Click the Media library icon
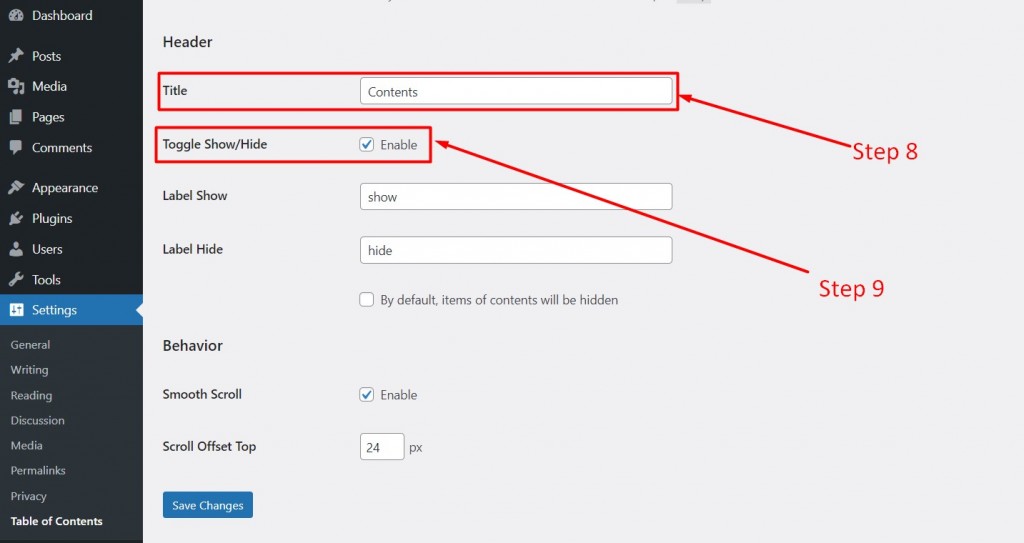This screenshot has width=1024, height=543. pyautogui.click(x=16, y=86)
